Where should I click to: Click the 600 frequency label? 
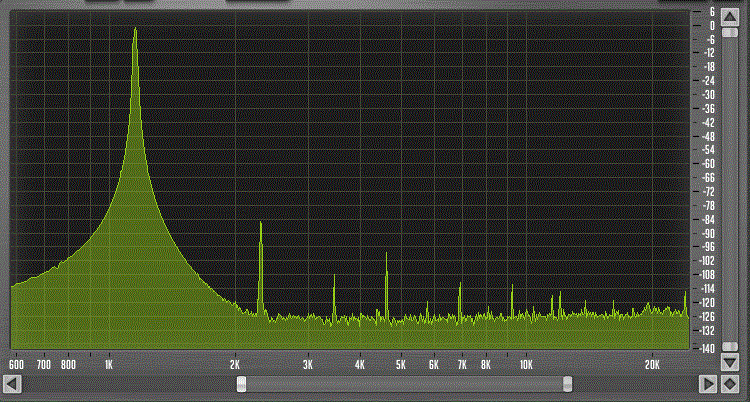pos(17,365)
